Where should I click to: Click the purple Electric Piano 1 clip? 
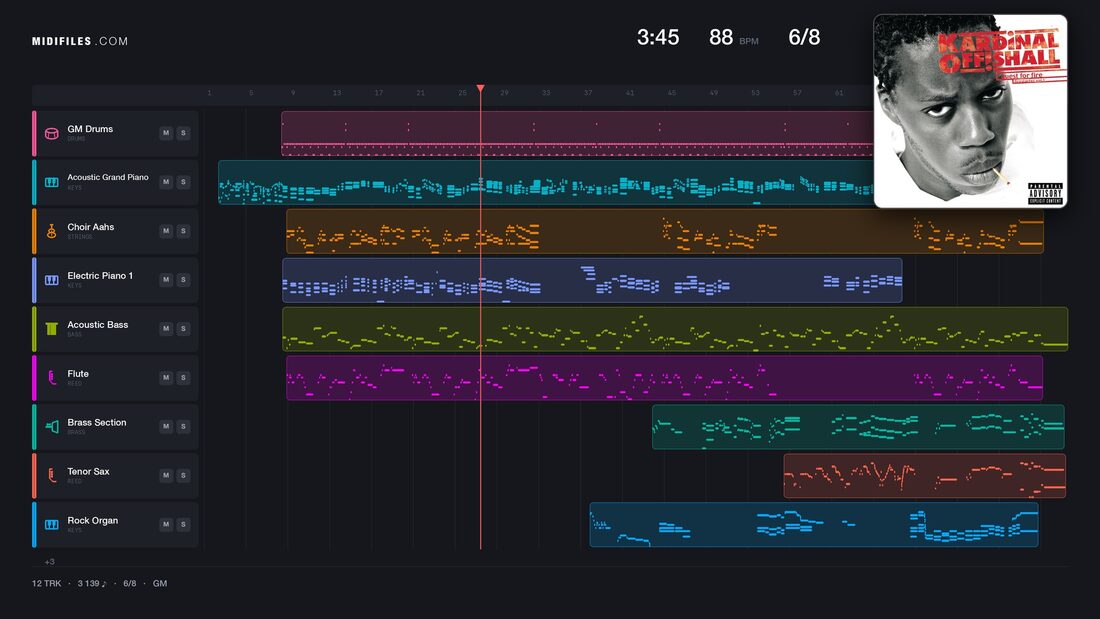(592, 280)
